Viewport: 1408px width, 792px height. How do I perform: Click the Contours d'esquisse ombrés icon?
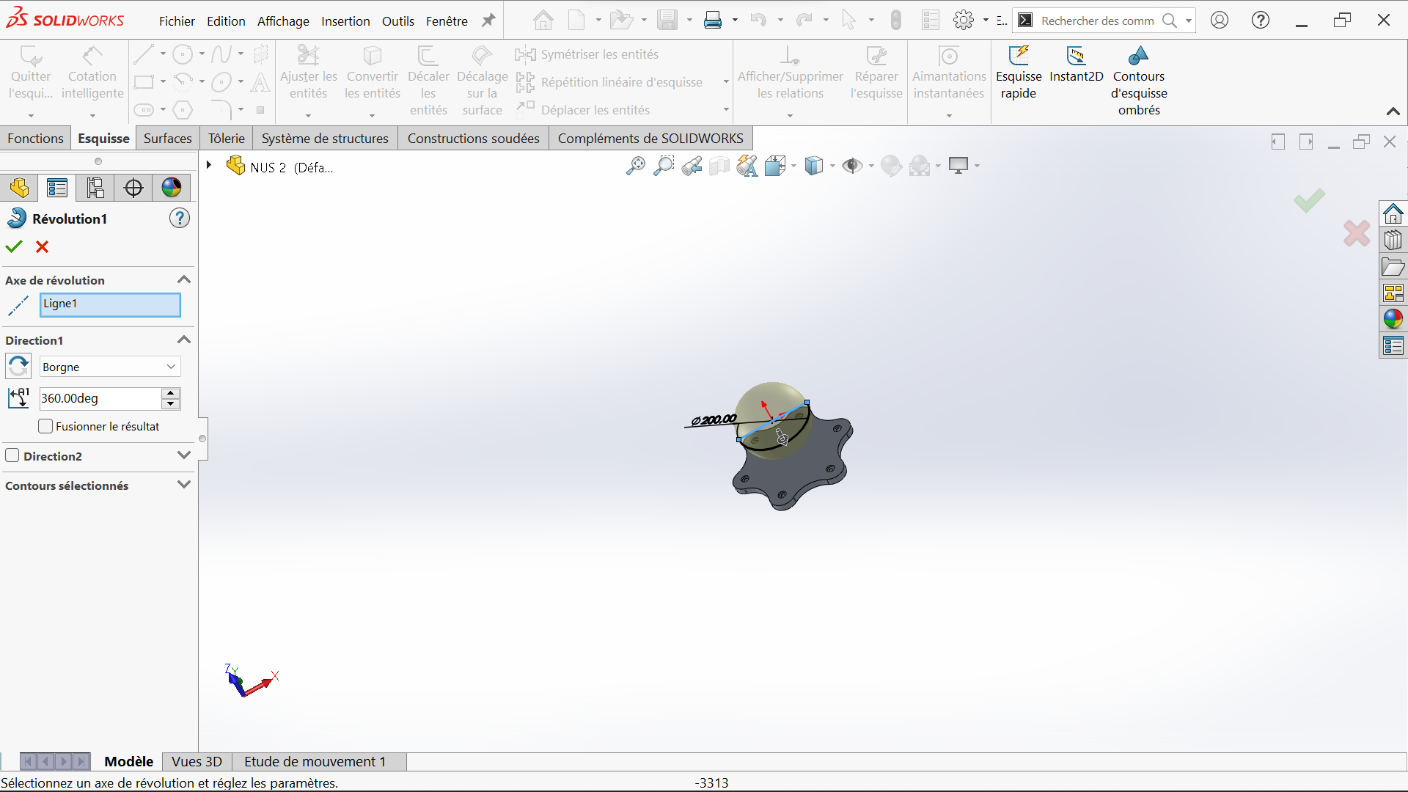pyautogui.click(x=1138, y=56)
